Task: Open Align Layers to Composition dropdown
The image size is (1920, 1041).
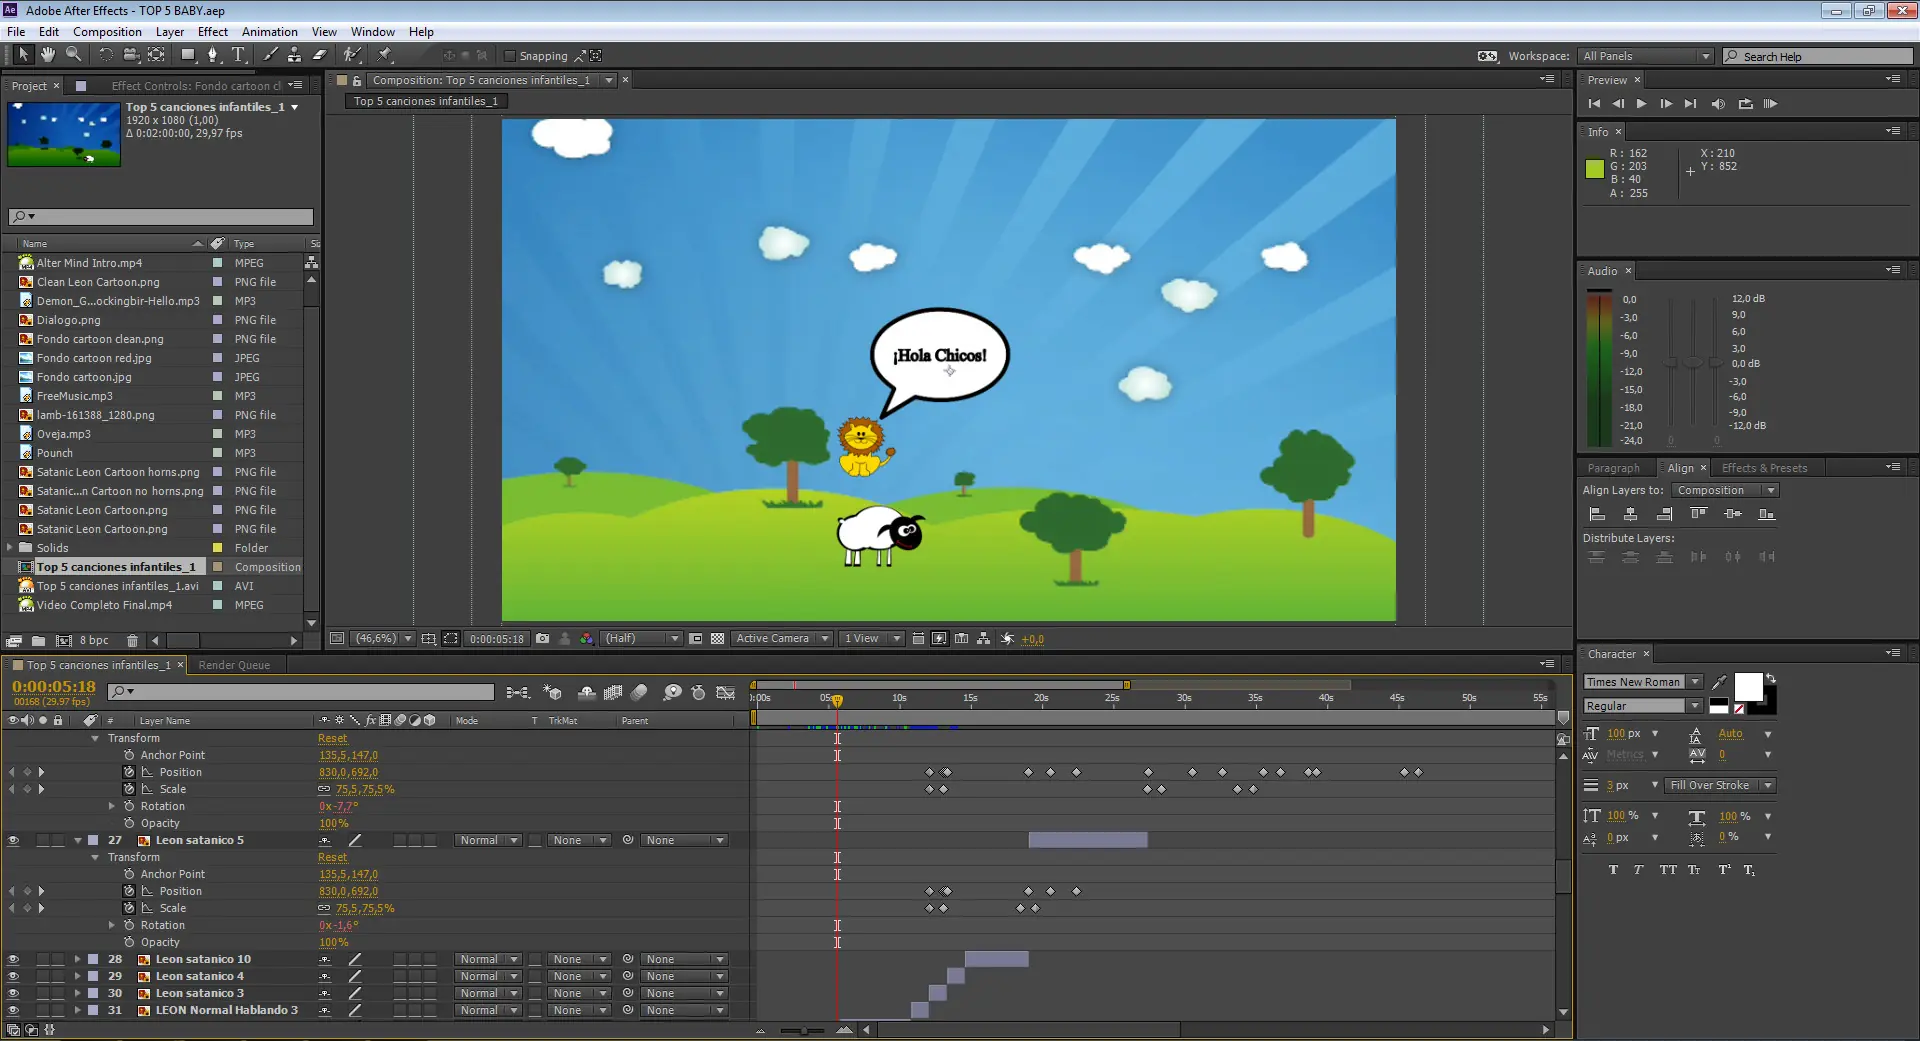Action: 1725,491
